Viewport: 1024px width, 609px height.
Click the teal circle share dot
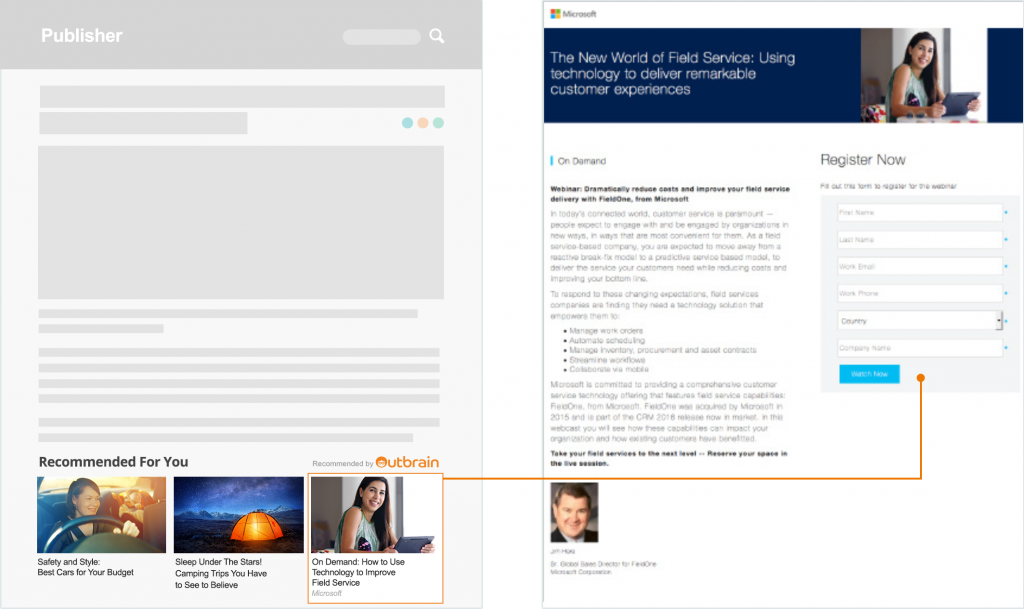click(x=407, y=123)
